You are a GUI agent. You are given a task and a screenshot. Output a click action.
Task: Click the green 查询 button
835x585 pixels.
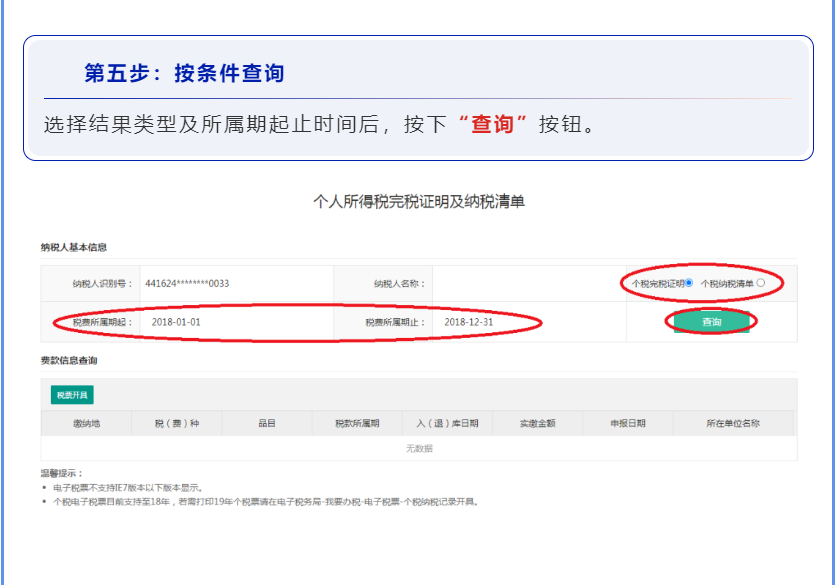tap(711, 322)
